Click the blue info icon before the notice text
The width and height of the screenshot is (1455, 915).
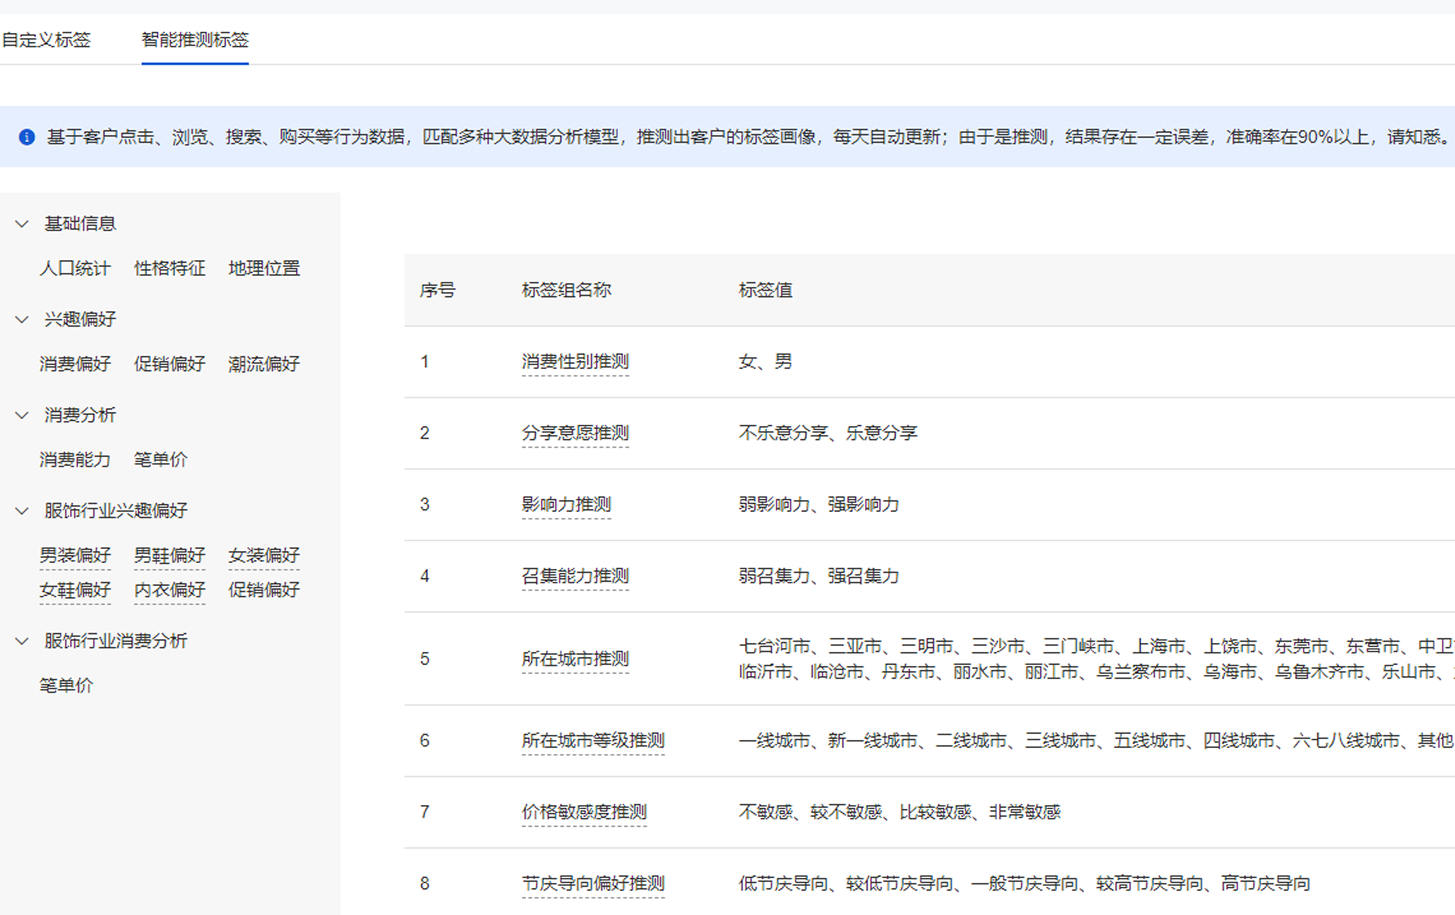pyautogui.click(x=26, y=136)
